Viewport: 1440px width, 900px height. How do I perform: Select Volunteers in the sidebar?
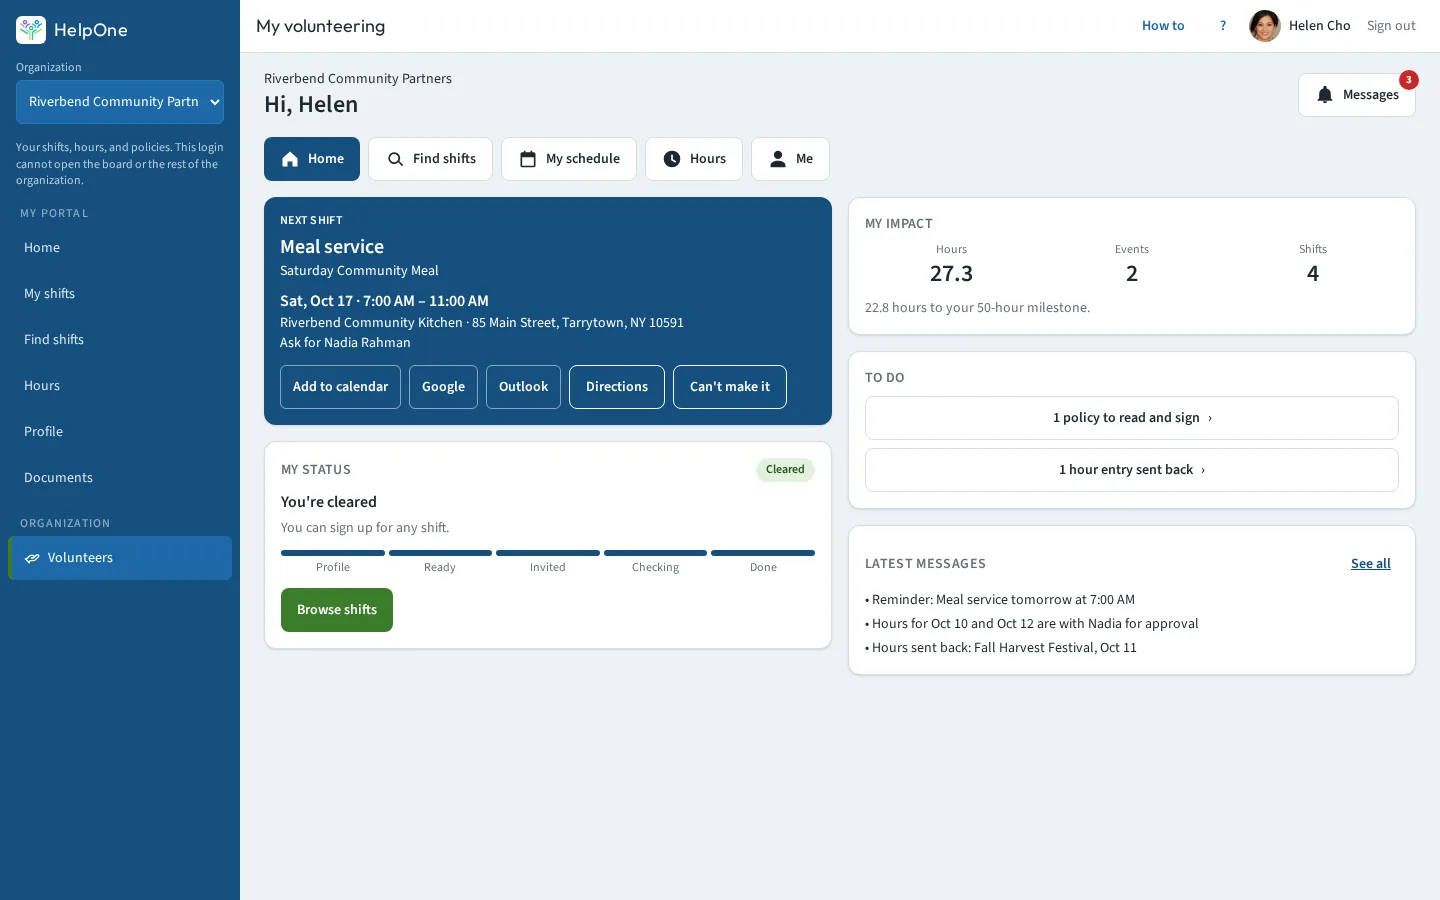coord(120,558)
